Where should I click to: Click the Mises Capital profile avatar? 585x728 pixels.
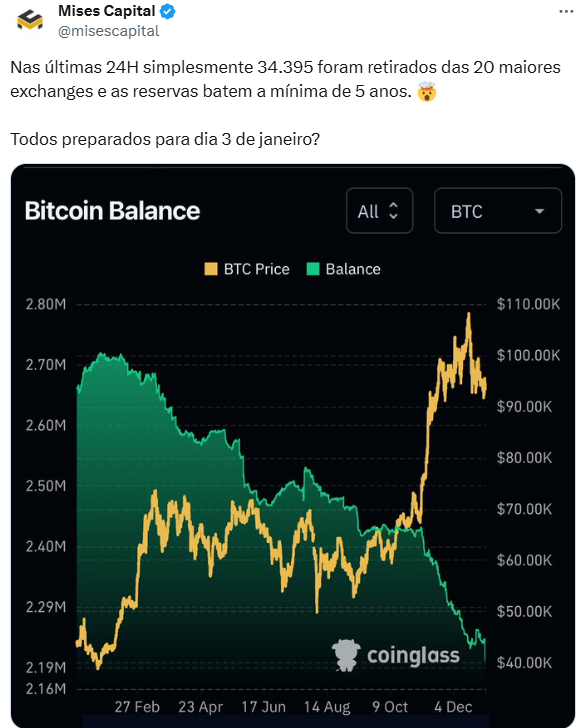click(30, 21)
